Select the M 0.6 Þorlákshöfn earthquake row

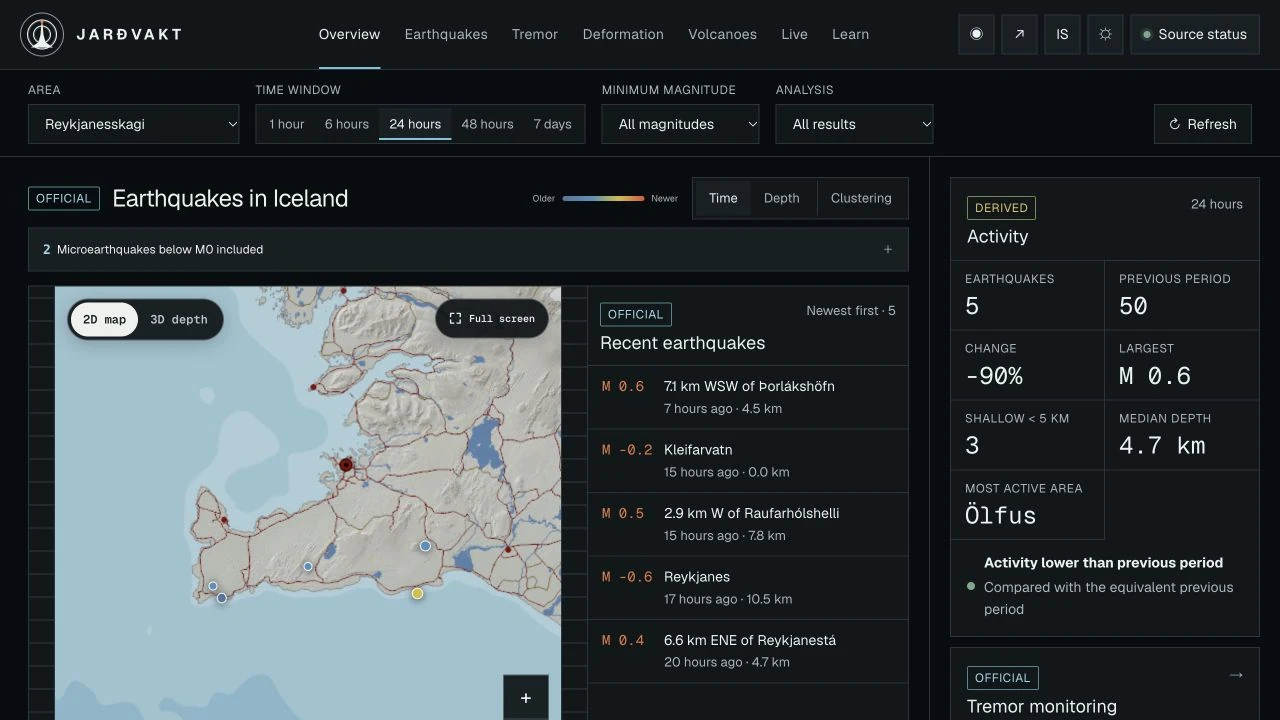pos(748,397)
